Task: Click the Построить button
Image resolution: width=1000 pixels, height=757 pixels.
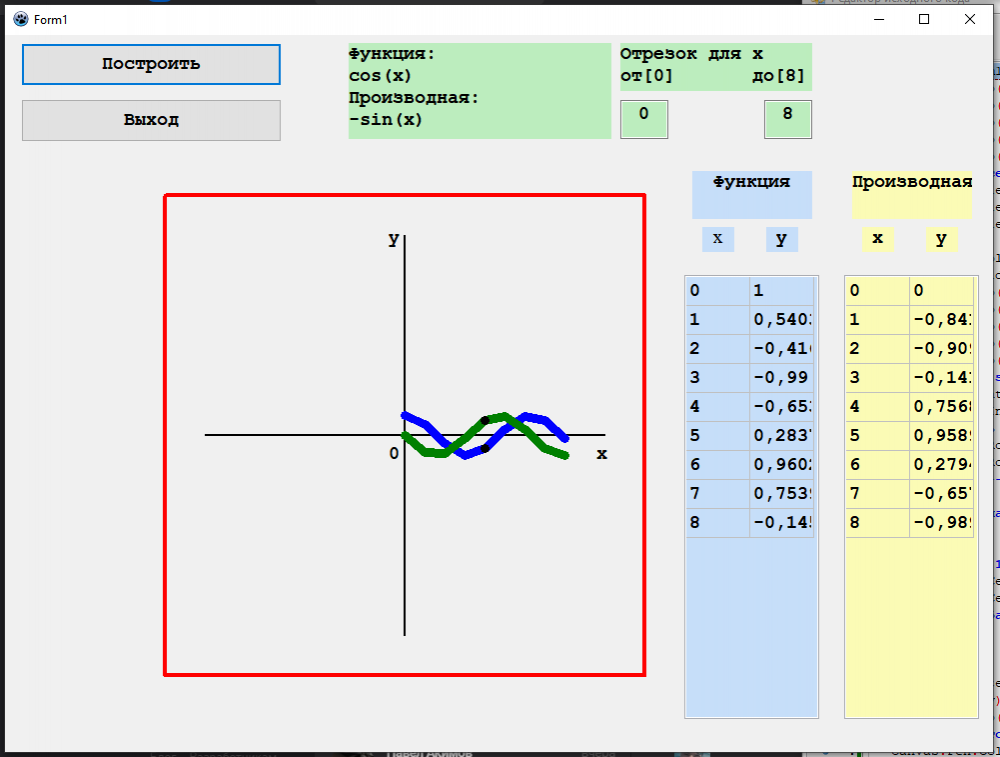Action: pyautogui.click(x=151, y=64)
